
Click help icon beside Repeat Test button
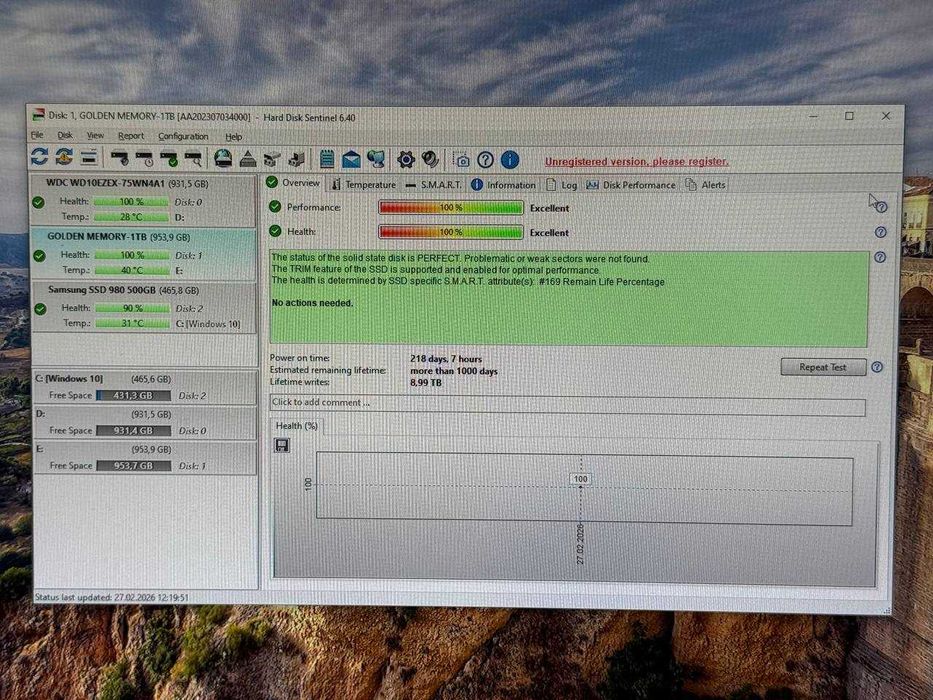click(x=877, y=367)
